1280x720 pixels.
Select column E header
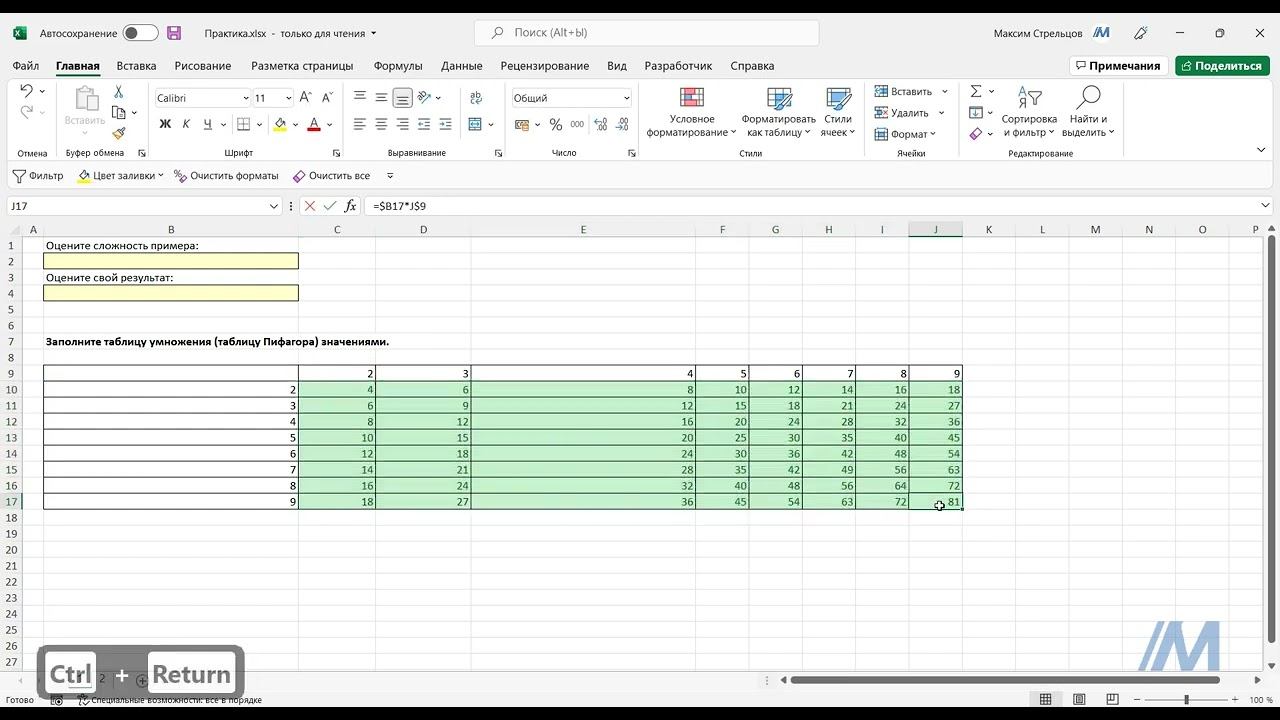(x=583, y=230)
